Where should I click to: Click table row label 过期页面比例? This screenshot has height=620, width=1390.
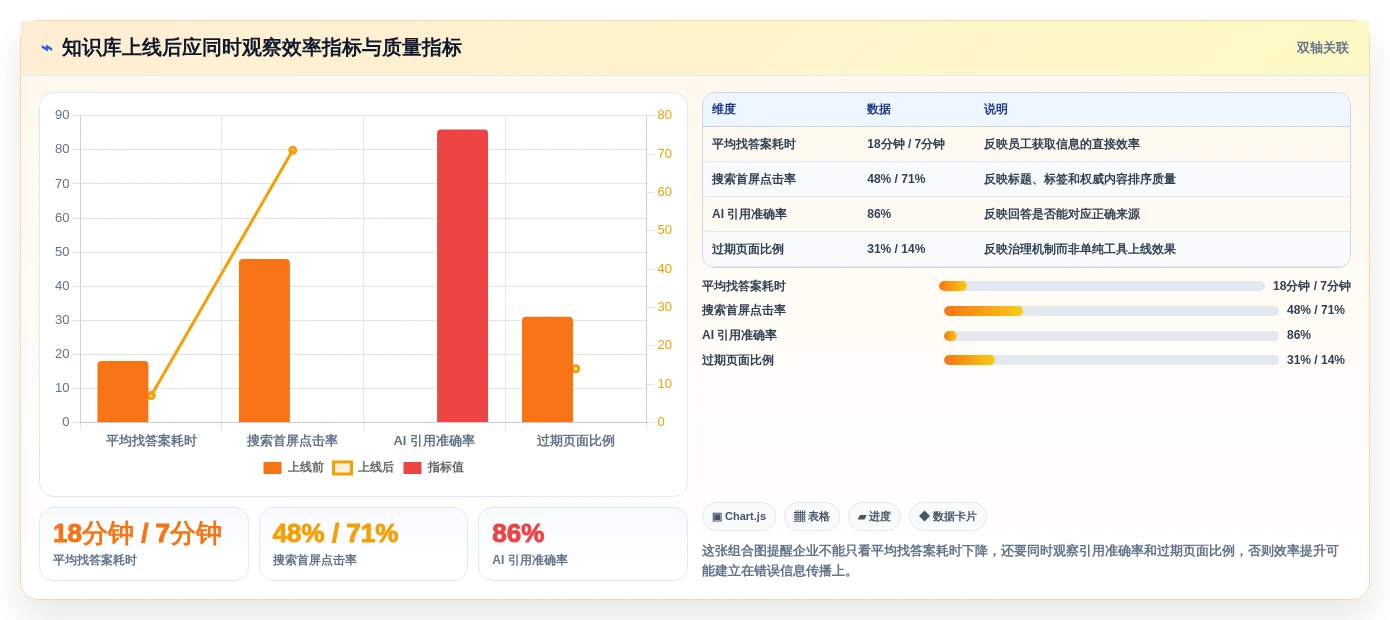[748, 249]
